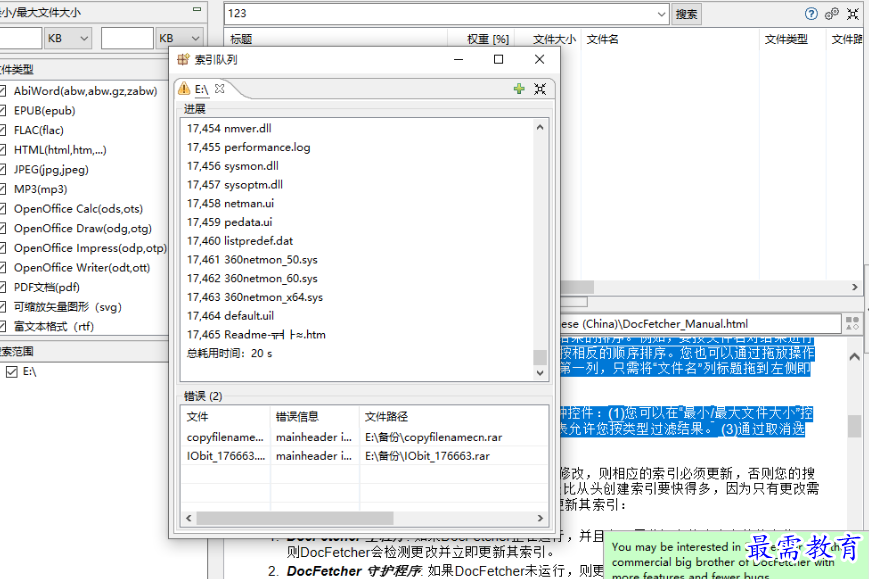Toggle the 富文本格式 (rtf) checkbox
This screenshot has width=869, height=579.
2,327
